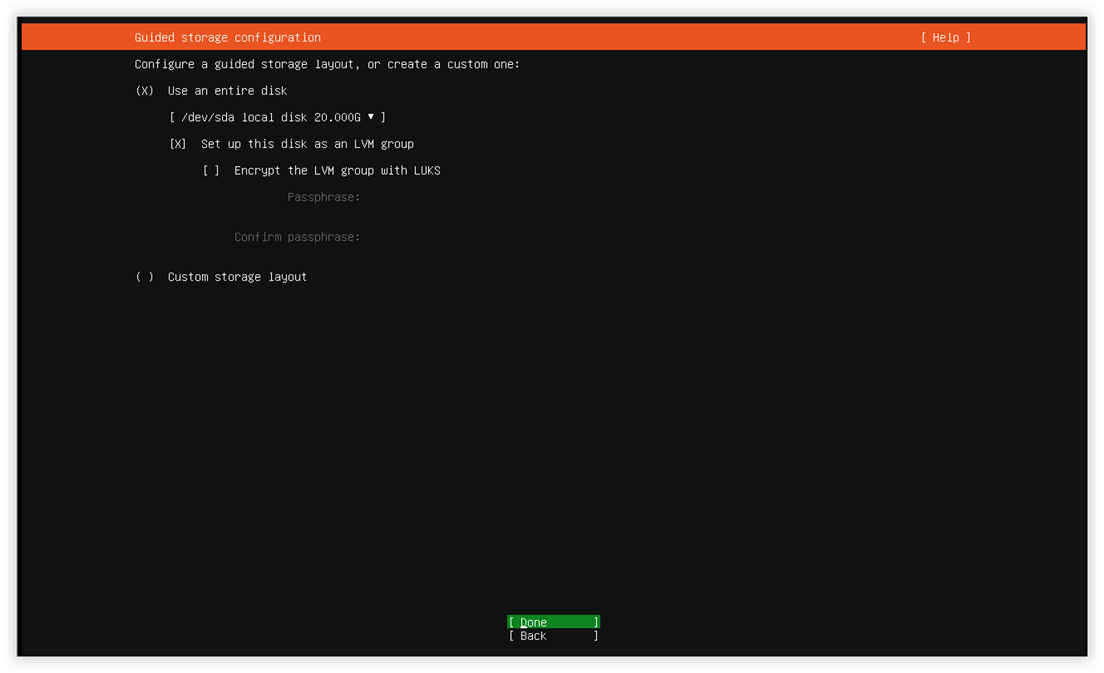1104x673 pixels.
Task: Open the /dev/sda local disk dropdown
Action: point(277,118)
